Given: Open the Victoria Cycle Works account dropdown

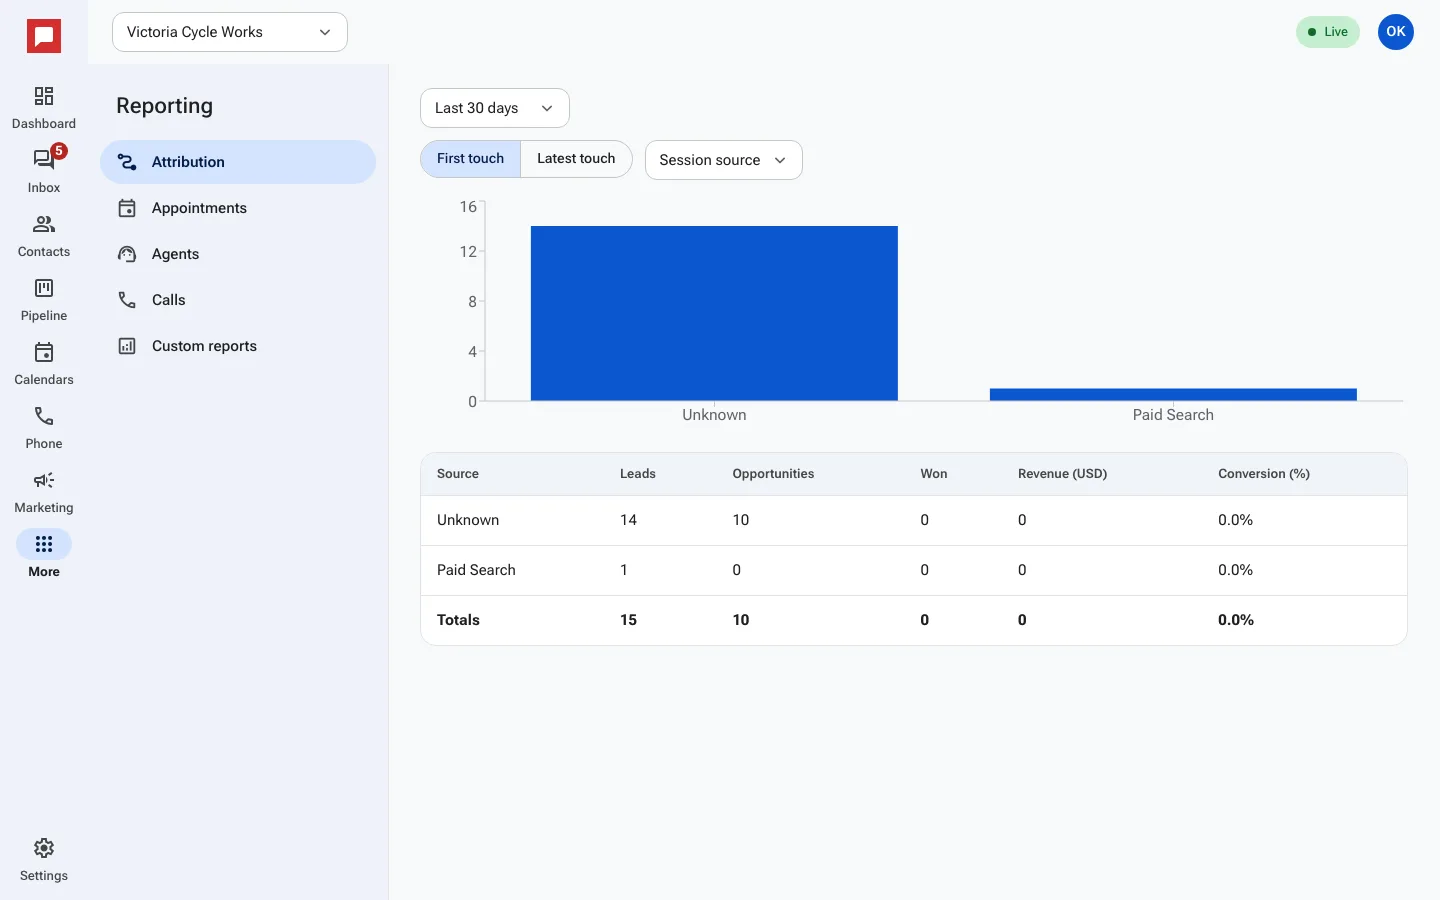Looking at the screenshot, I should 230,32.
